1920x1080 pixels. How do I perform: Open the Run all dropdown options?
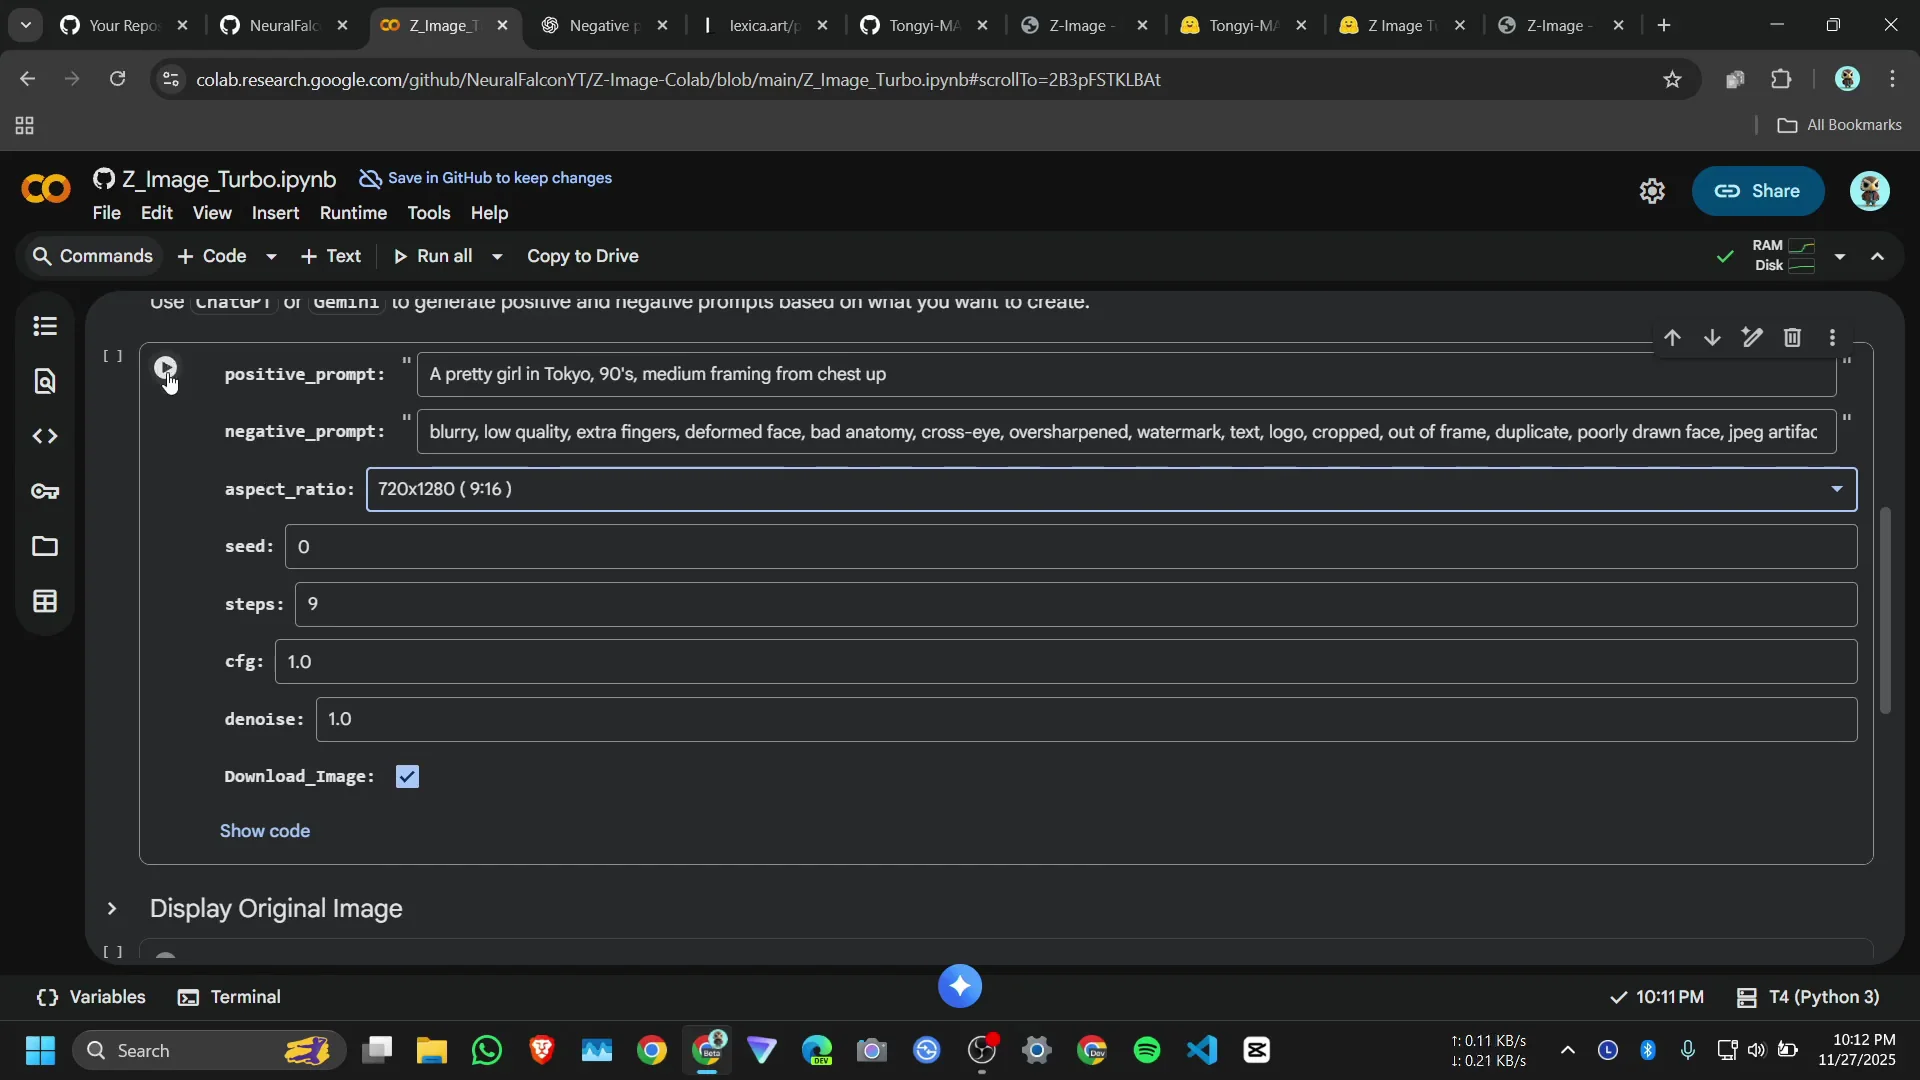tap(496, 256)
